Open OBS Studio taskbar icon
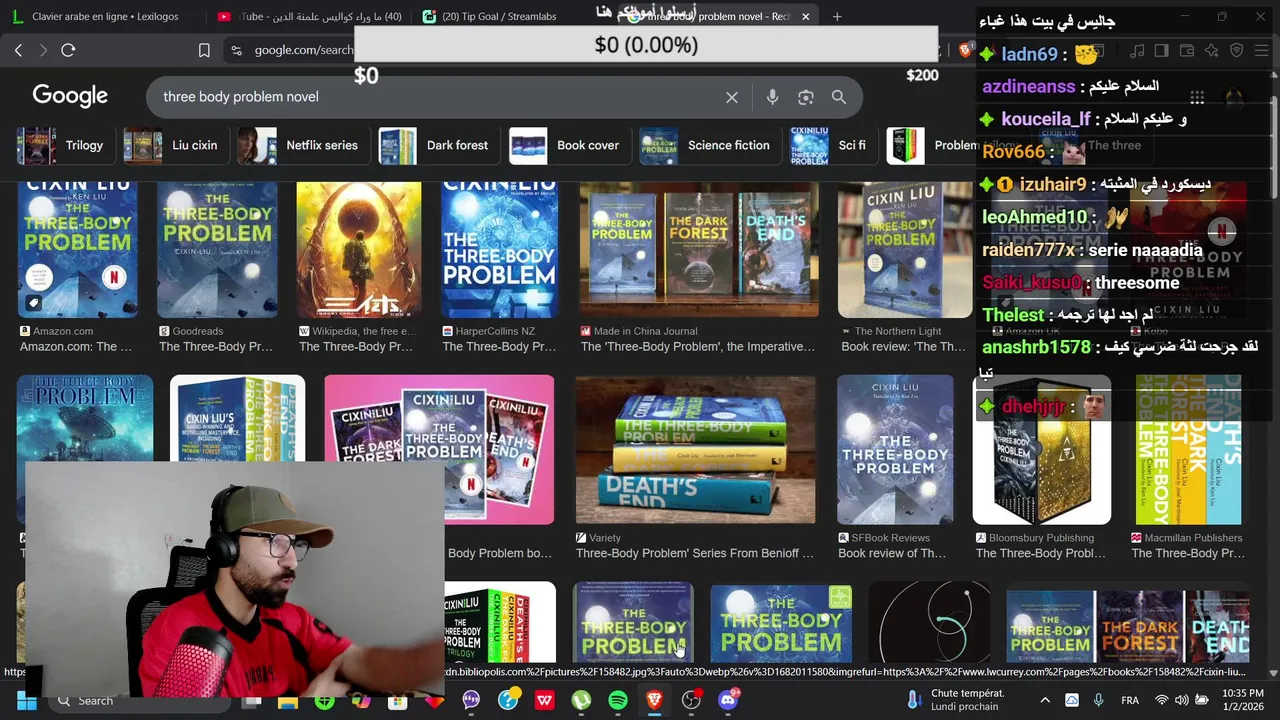 [x=691, y=701]
